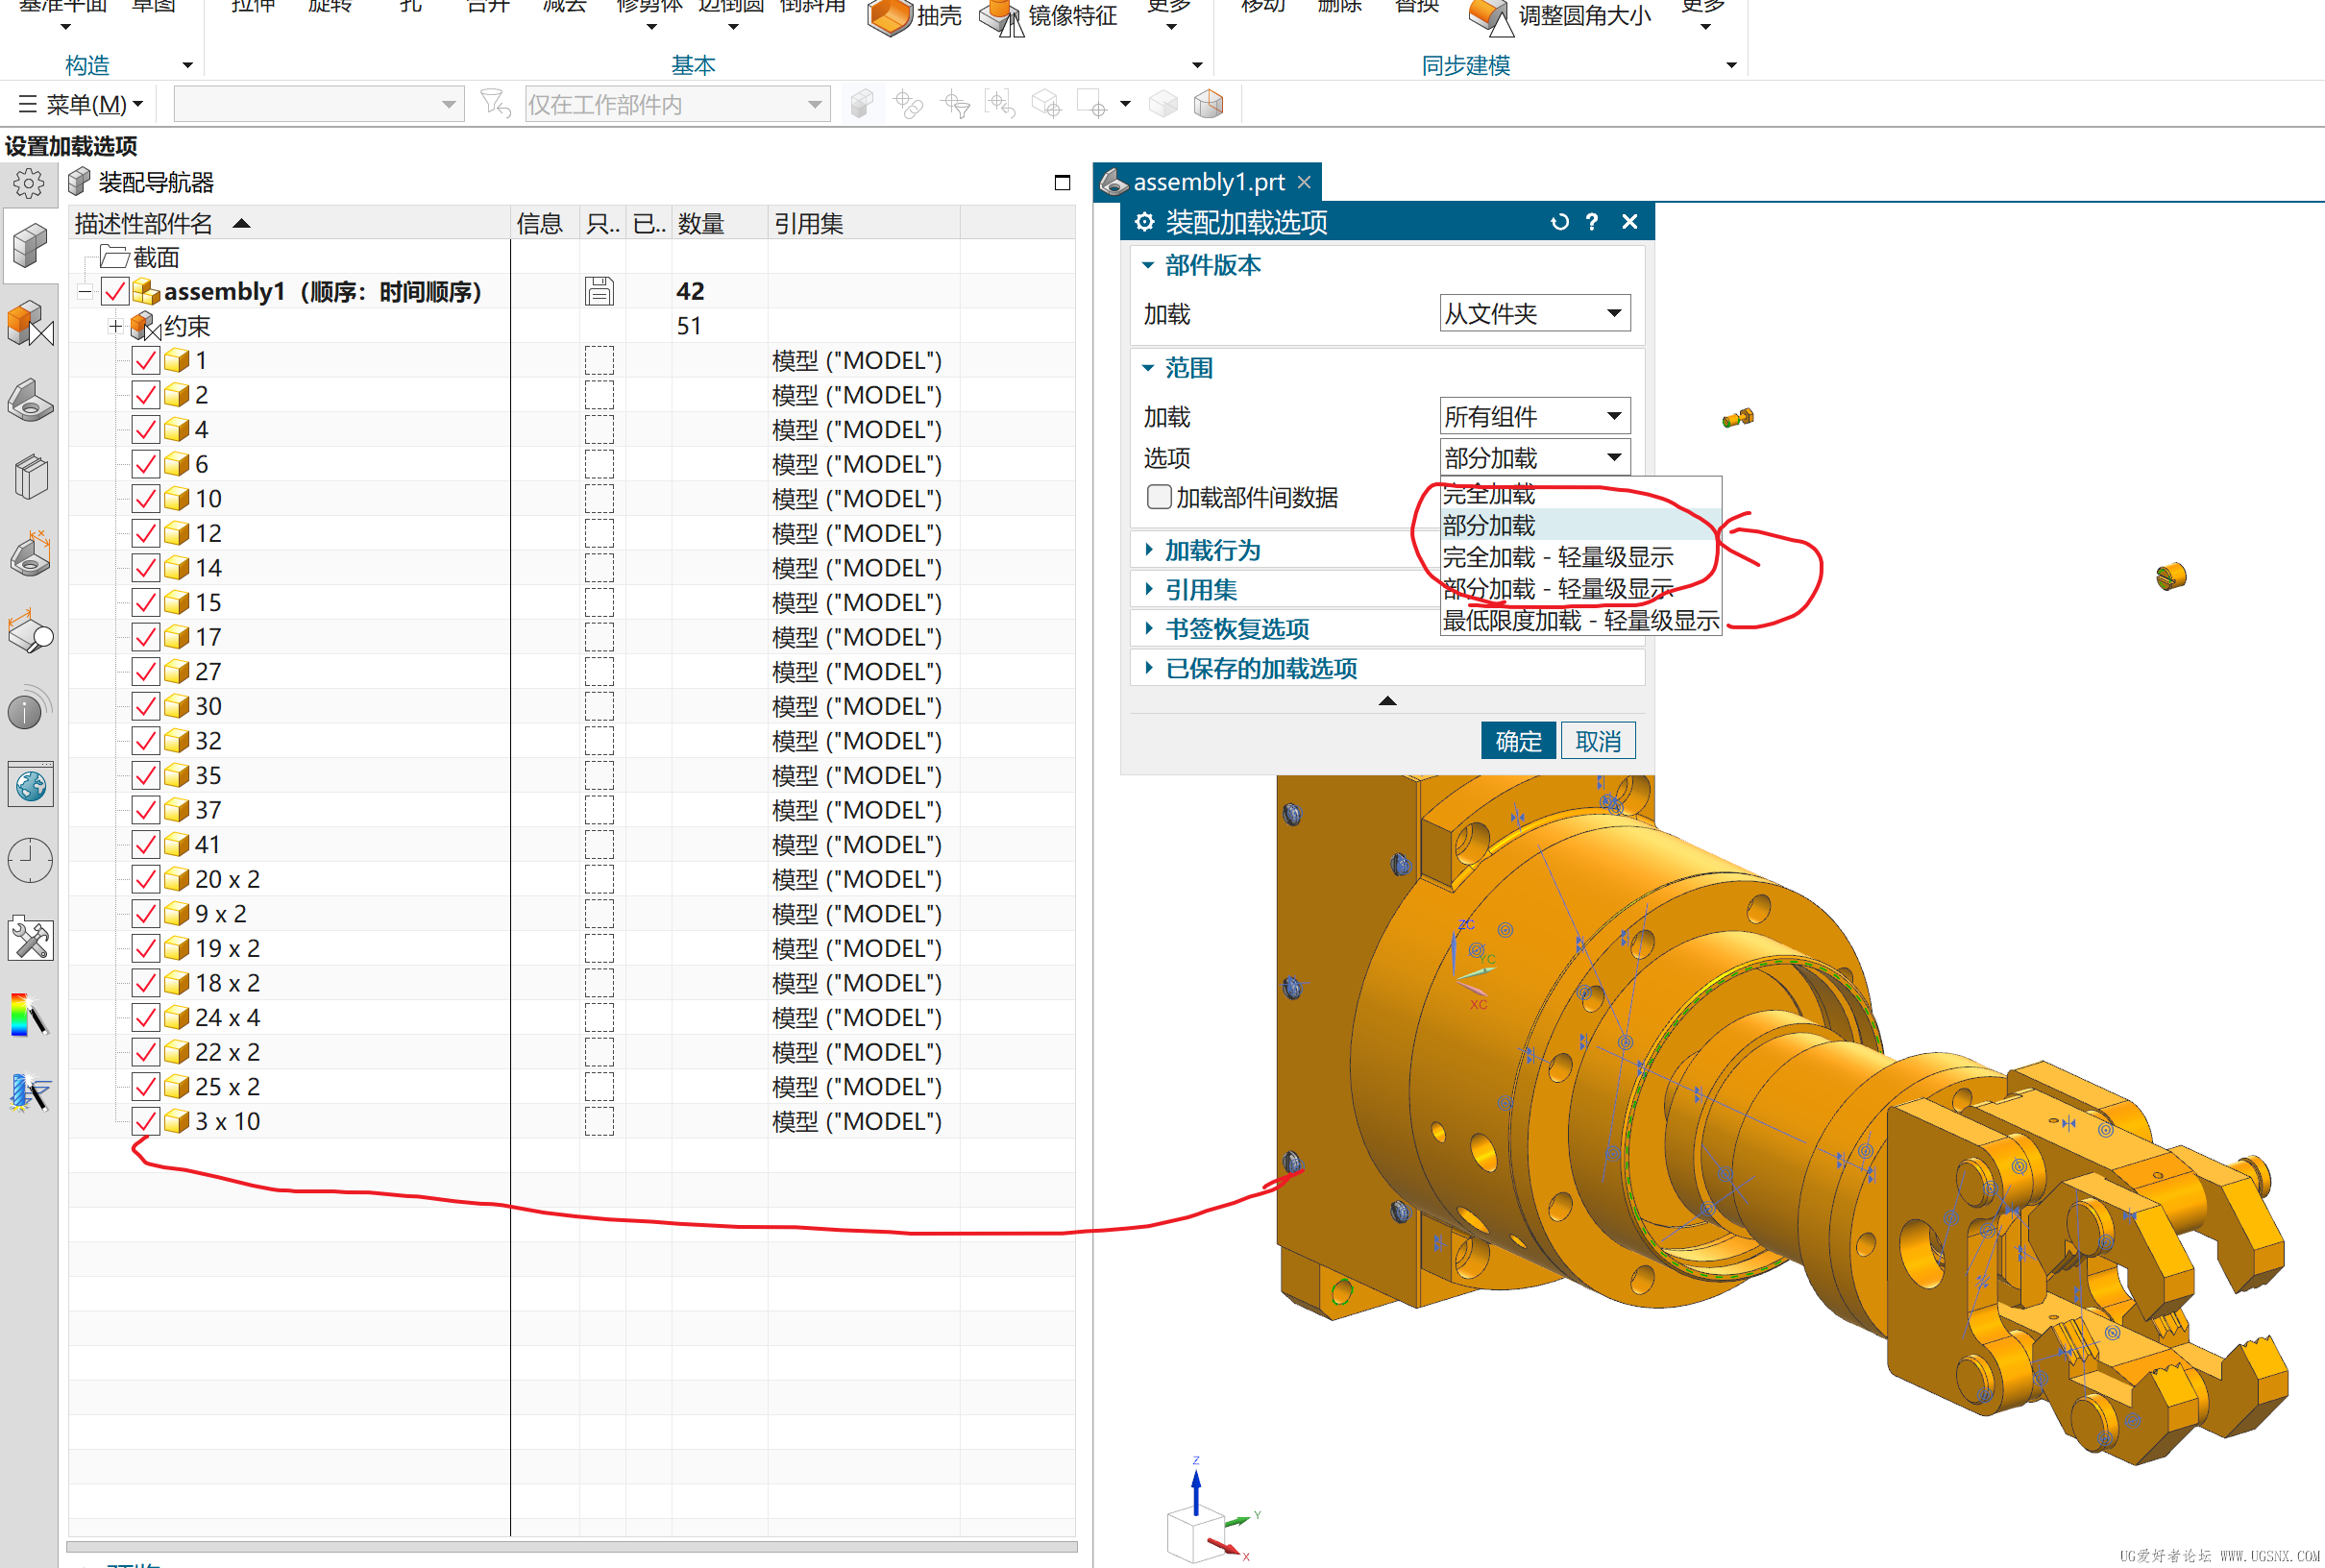Image resolution: width=2325 pixels, height=1568 pixels.
Task: Select 最低限度加载 - 轻量级显示 option
Action: pyautogui.click(x=1580, y=620)
